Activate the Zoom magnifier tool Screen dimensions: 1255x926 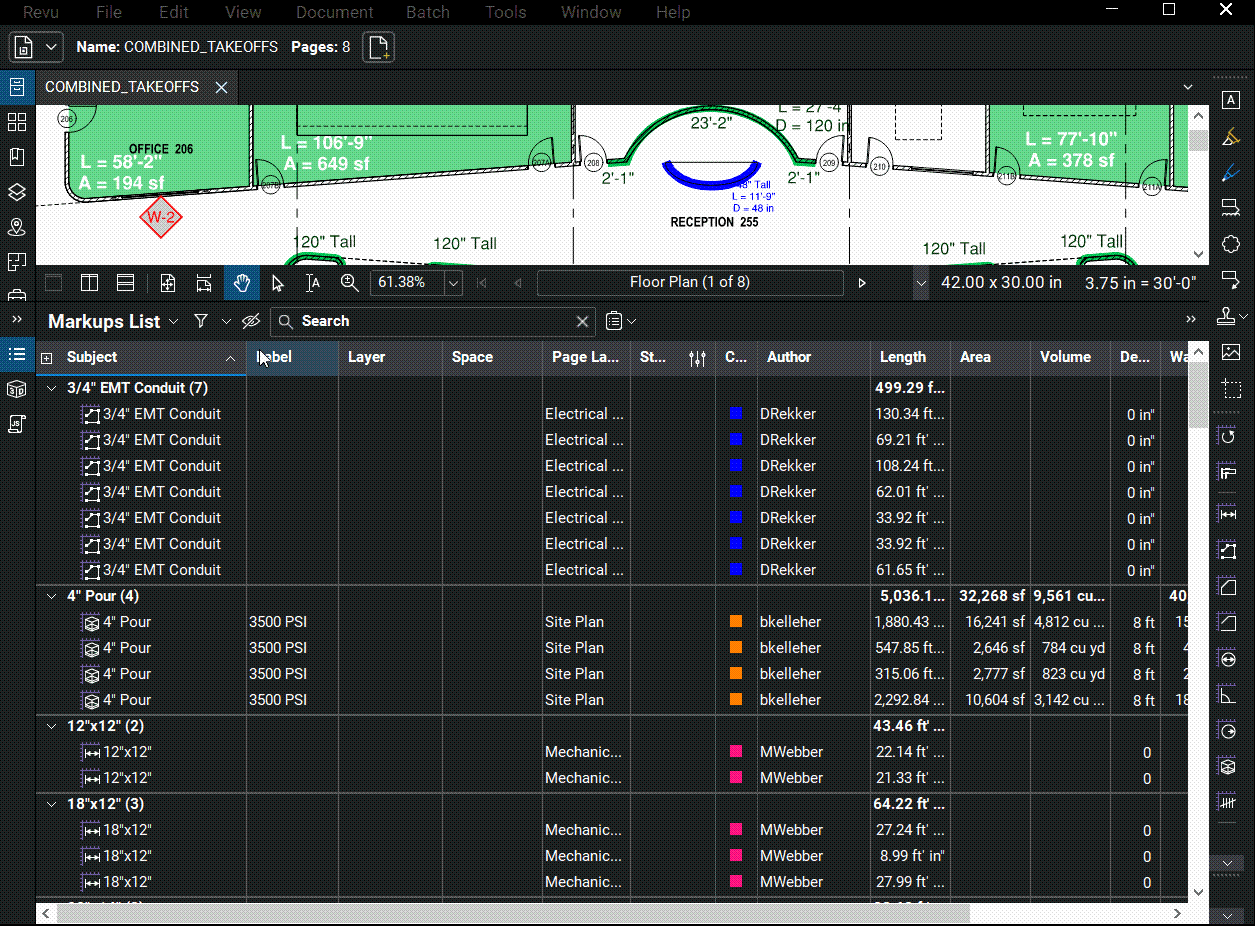pos(349,283)
